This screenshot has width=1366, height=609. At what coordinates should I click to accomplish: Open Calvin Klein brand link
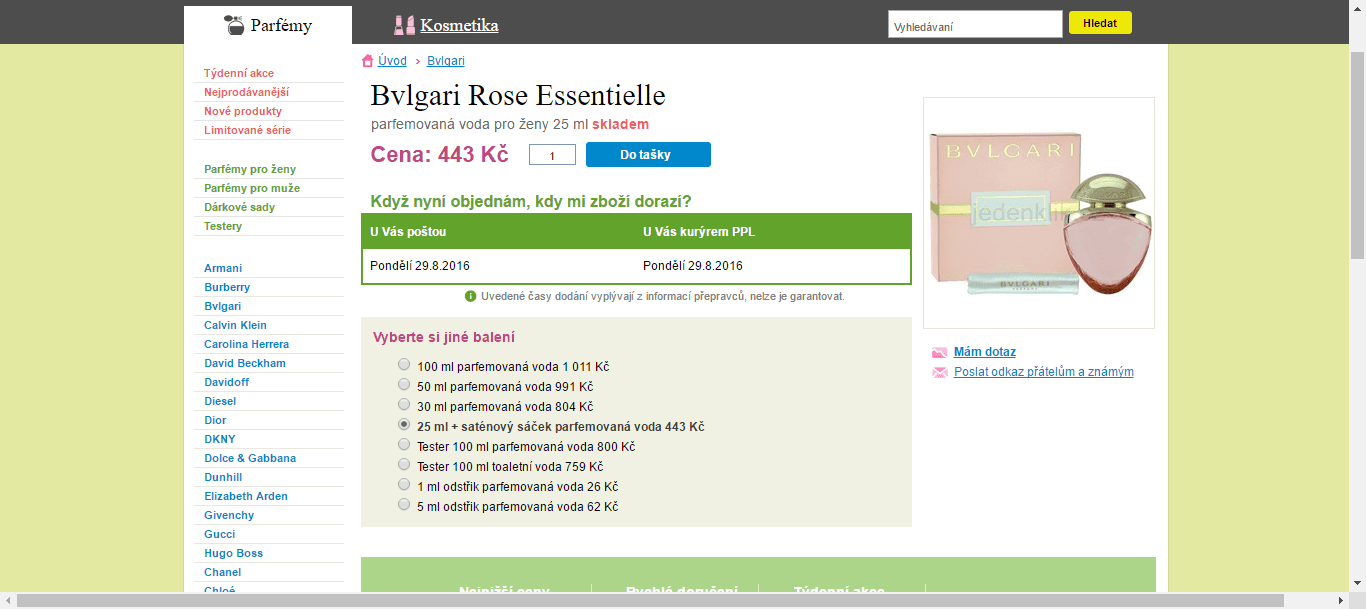tap(235, 325)
